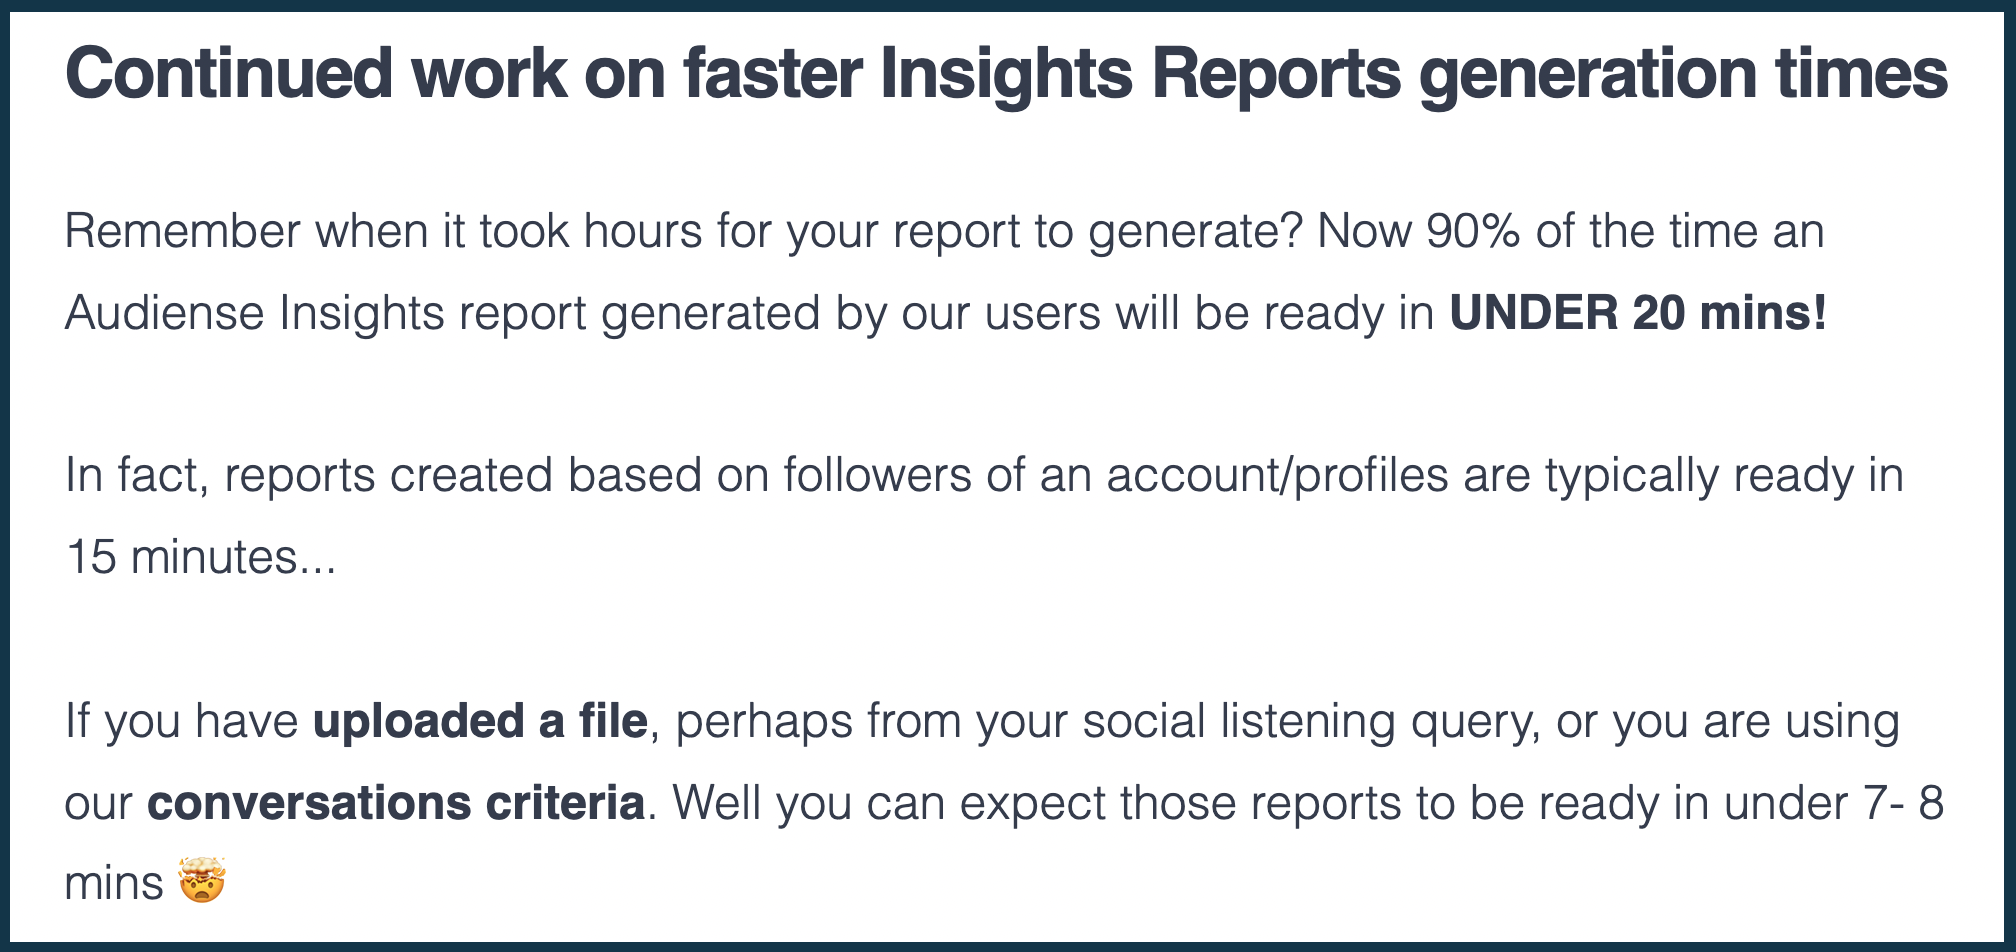Viewport: 2016px width, 952px height.
Task: Click the word 'Remember' starting the paragraph
Action: click(183, 231)
